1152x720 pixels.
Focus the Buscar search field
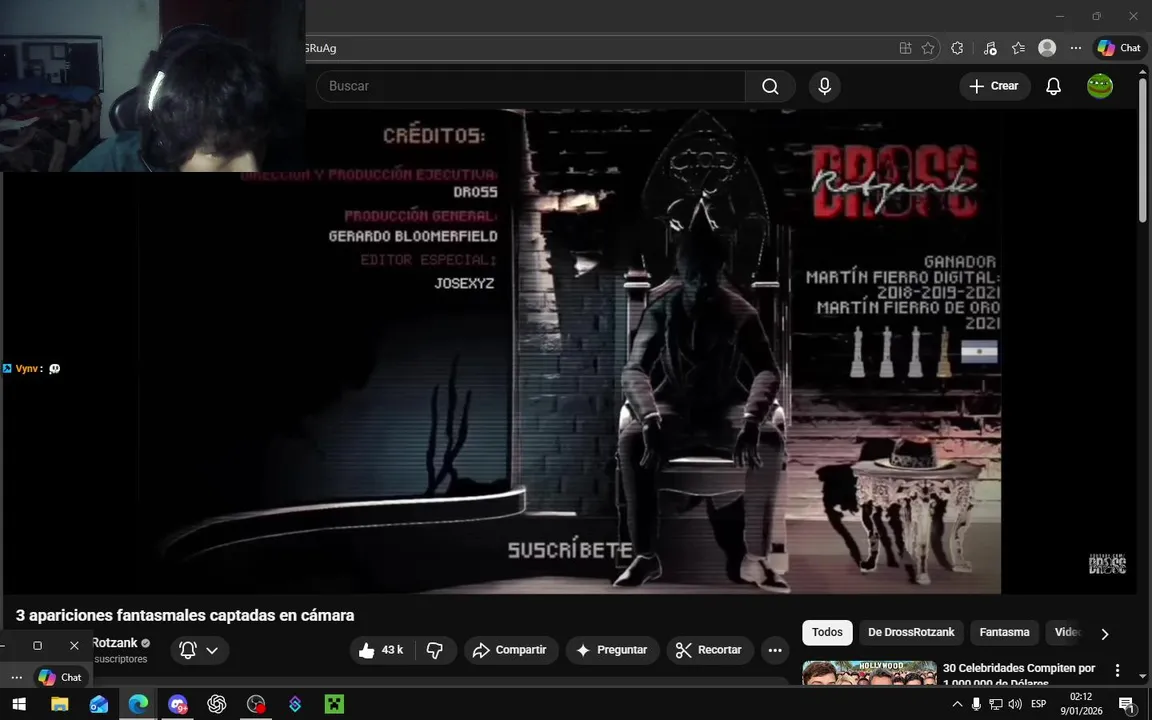point(530,86)
